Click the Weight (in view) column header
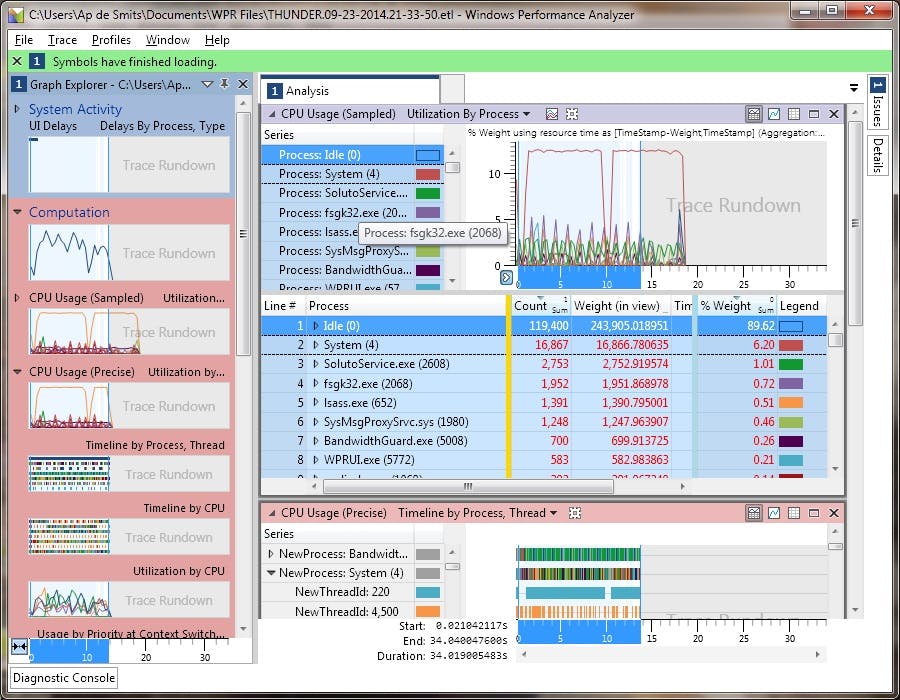Screen dimensions: 900x700 point(620,306)
